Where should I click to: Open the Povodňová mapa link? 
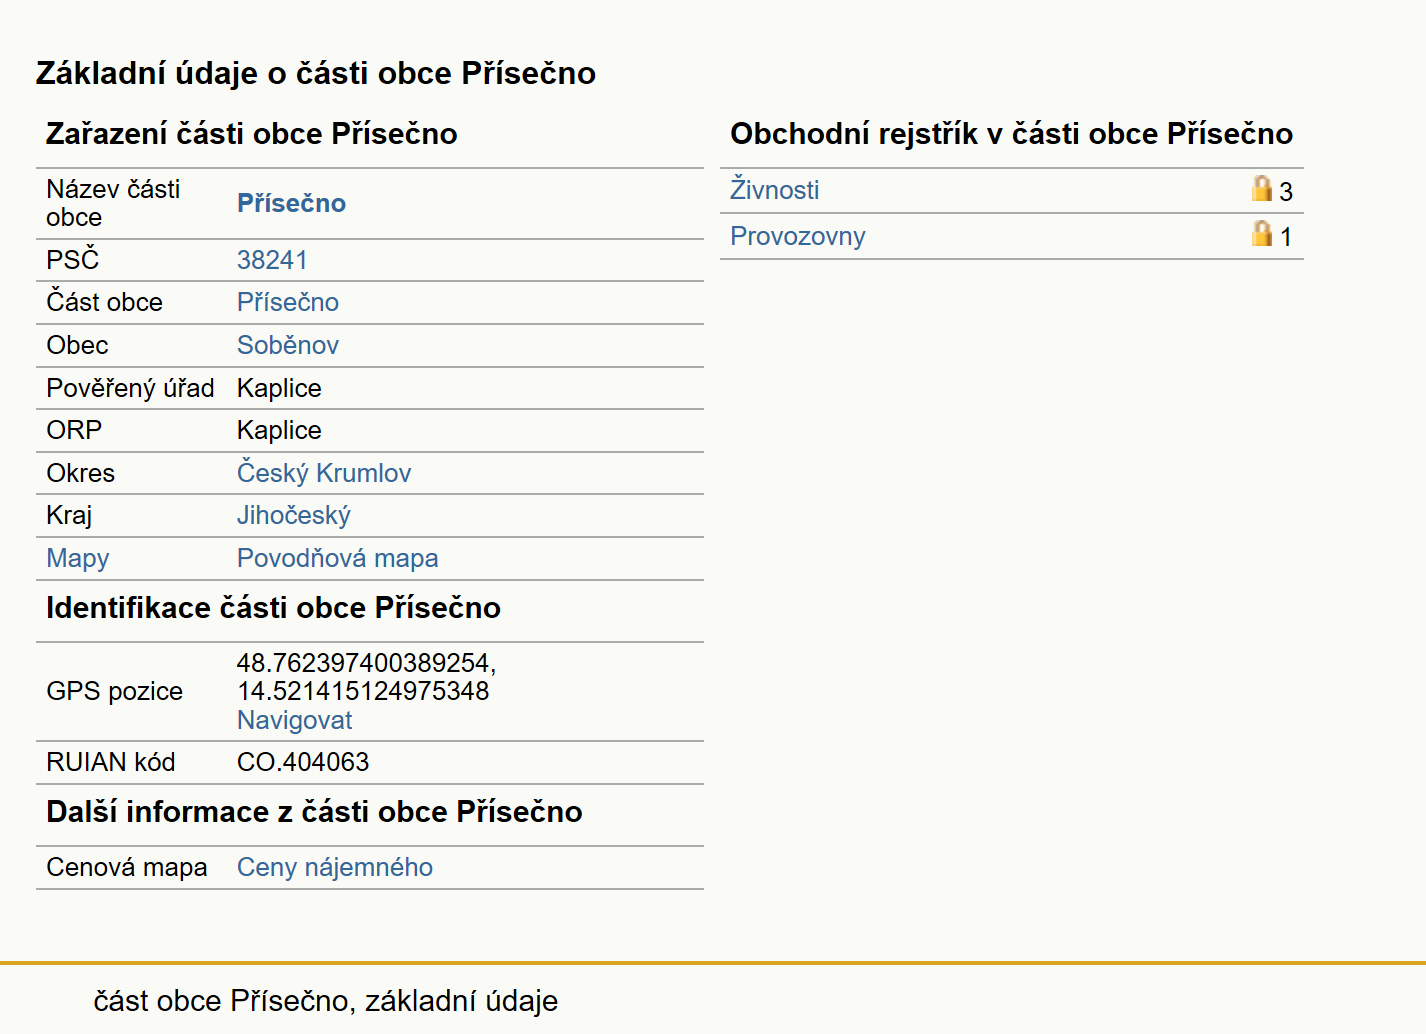pyautogui.click(x=337, y=558)
